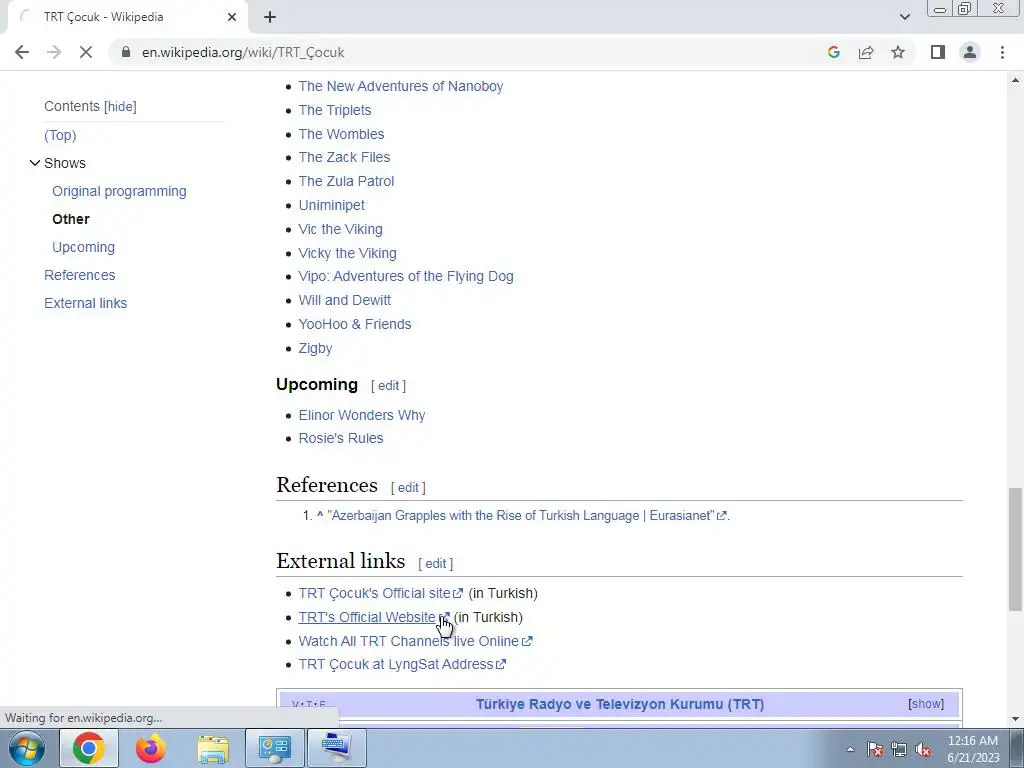Viewport: 1024px width, 768px height.
Task: Open the YooHoo & Friends link
Action: (355, 325)
